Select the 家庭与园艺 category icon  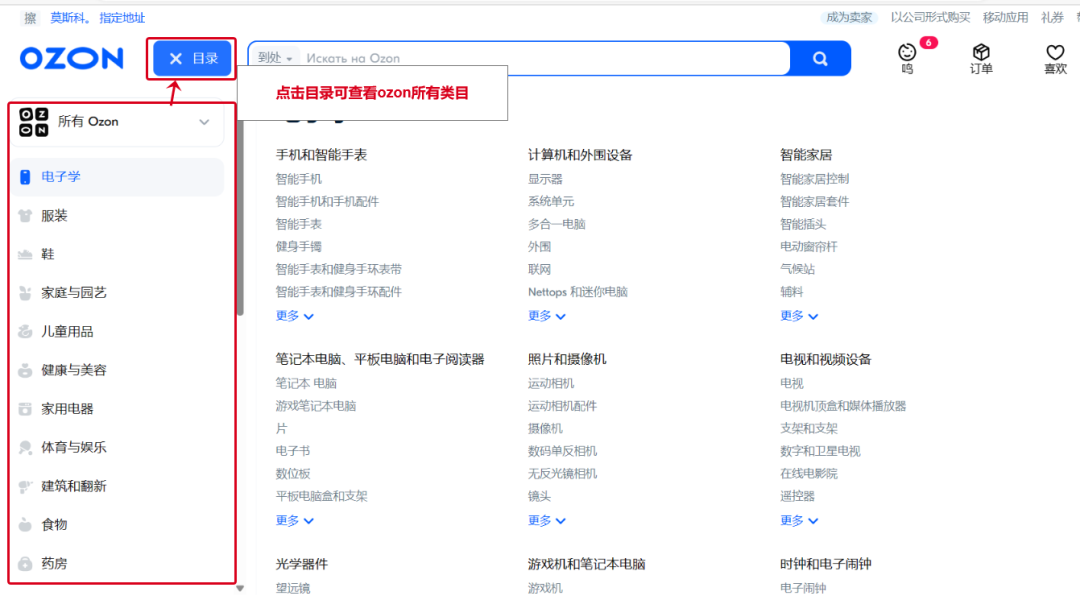pos(25,293)
